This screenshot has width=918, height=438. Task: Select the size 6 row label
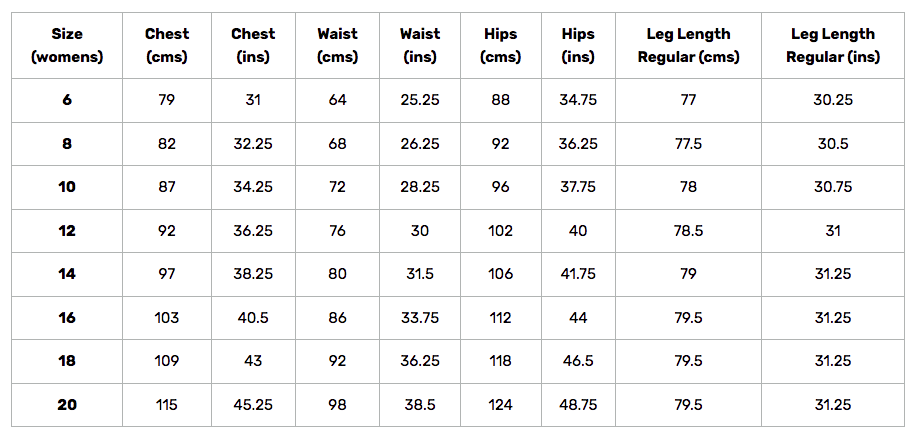(x=67, y=100)
